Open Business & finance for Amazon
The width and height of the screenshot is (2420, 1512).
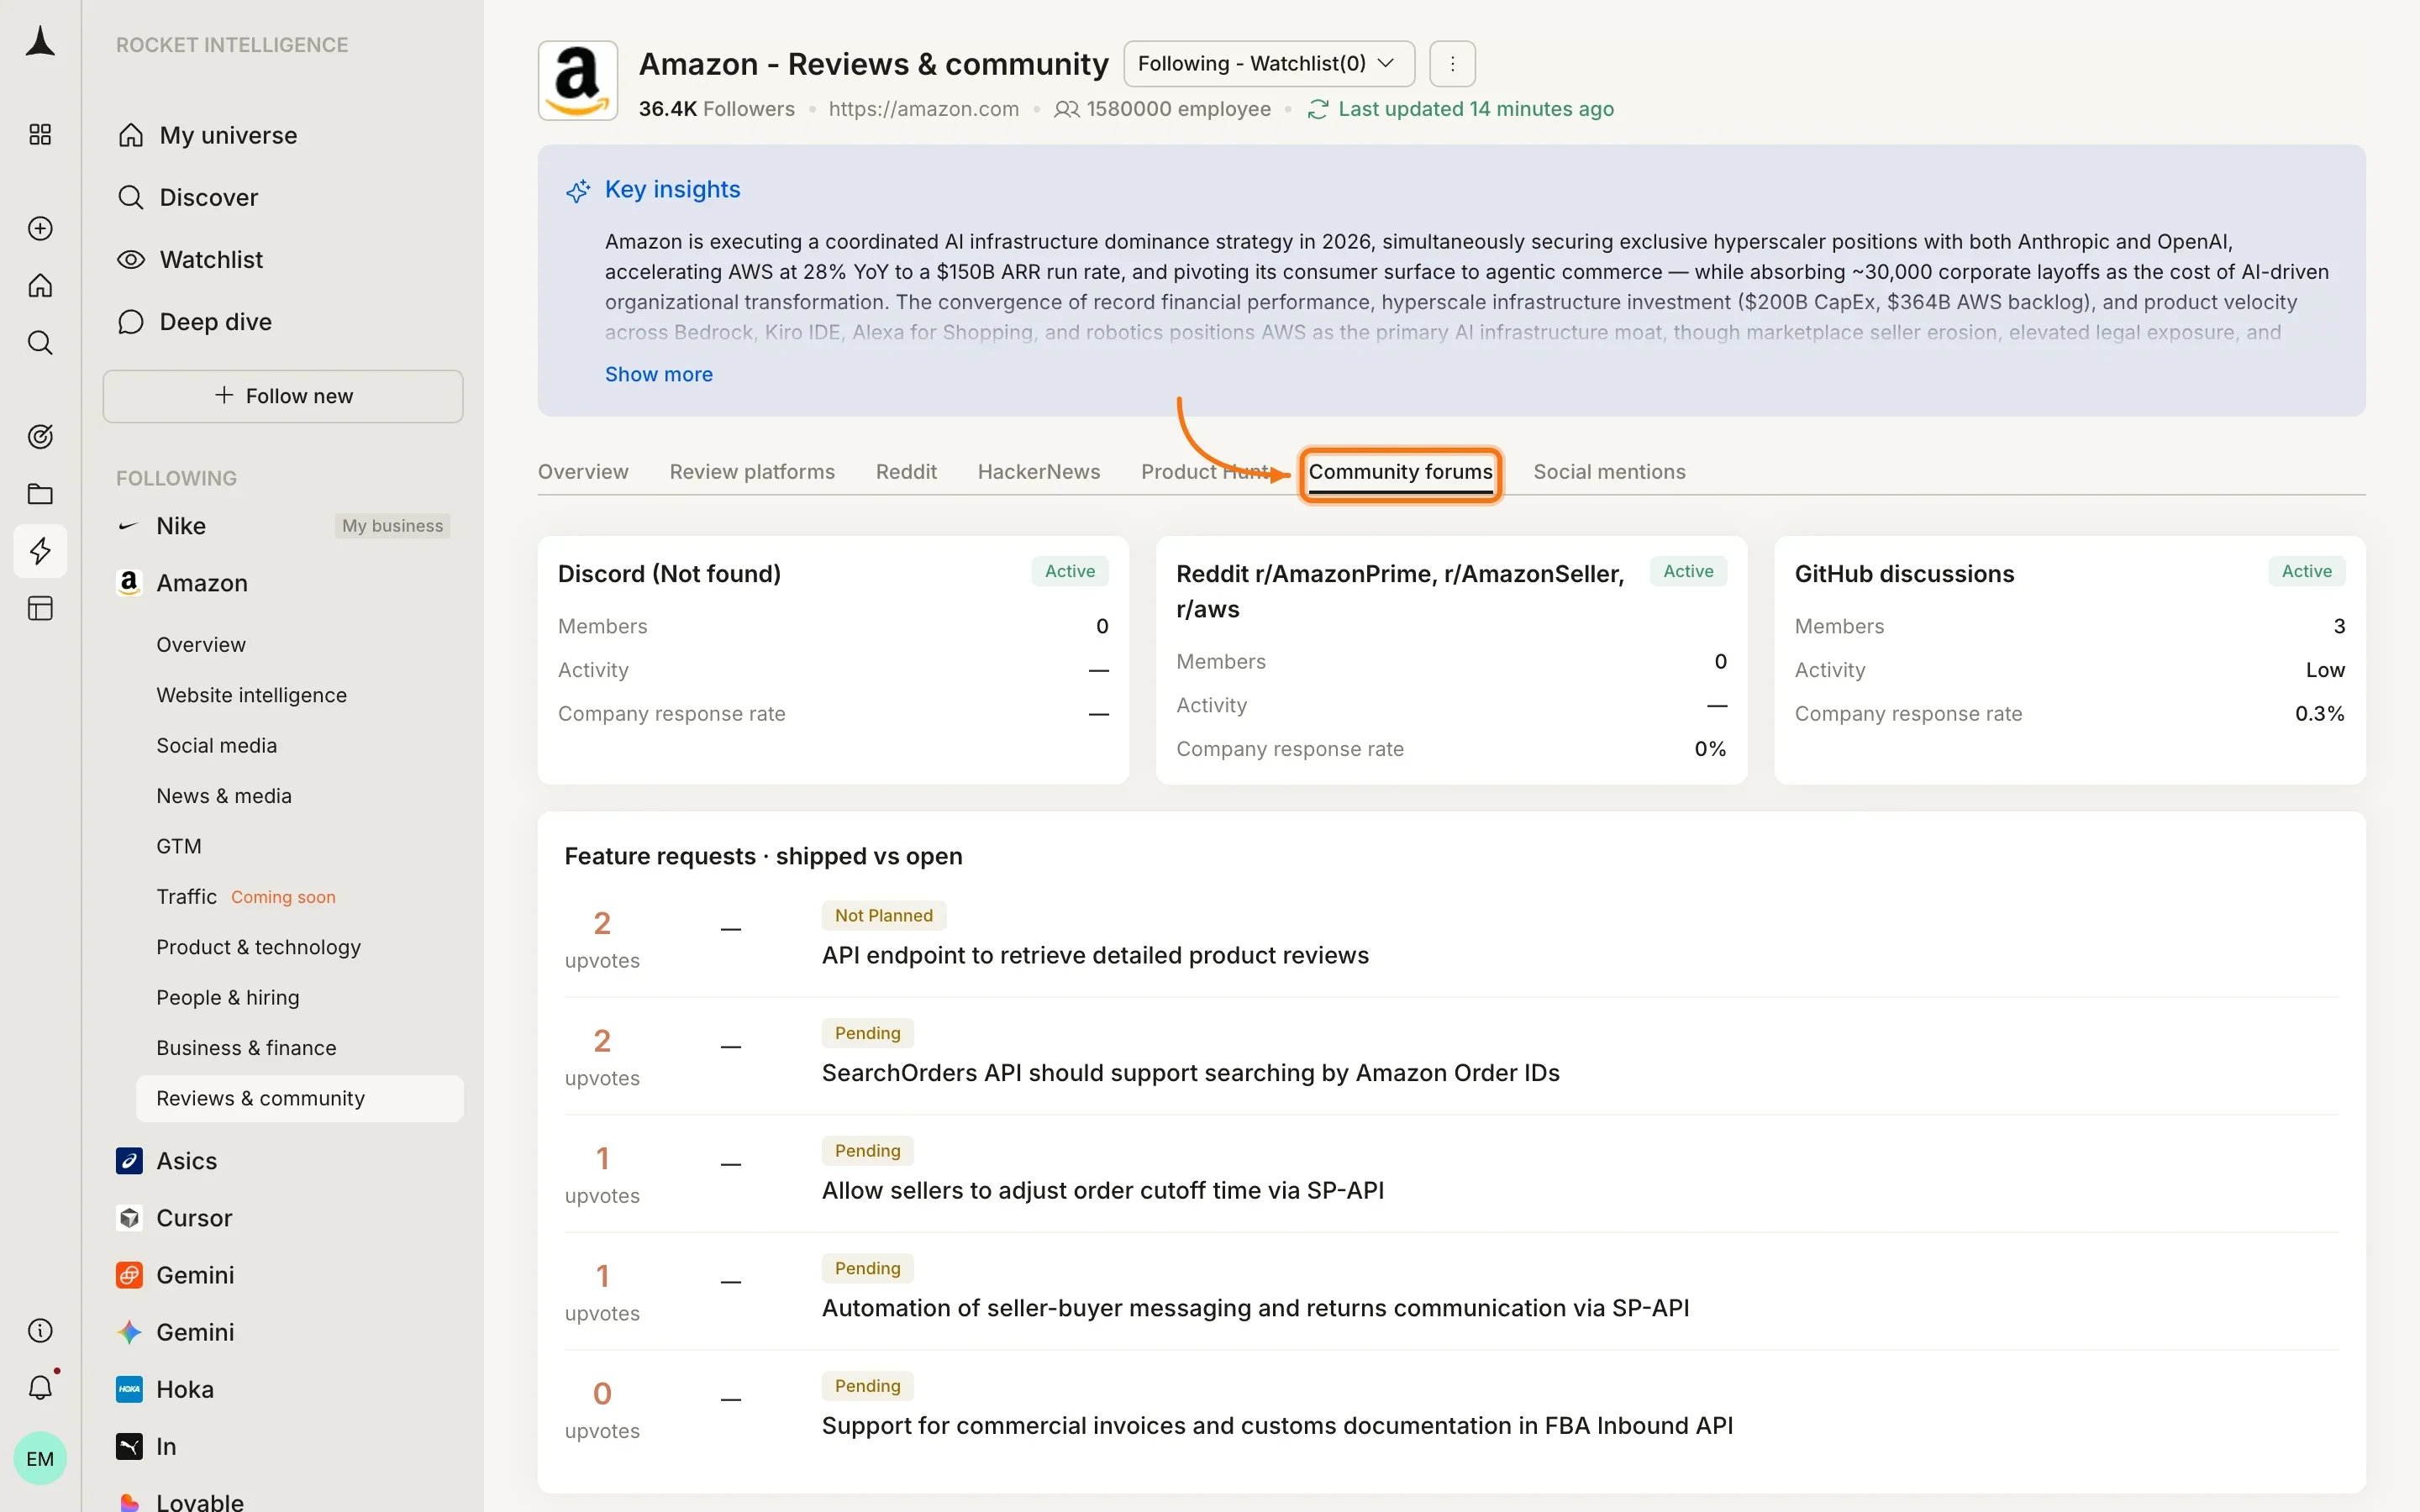(246, 1048)
